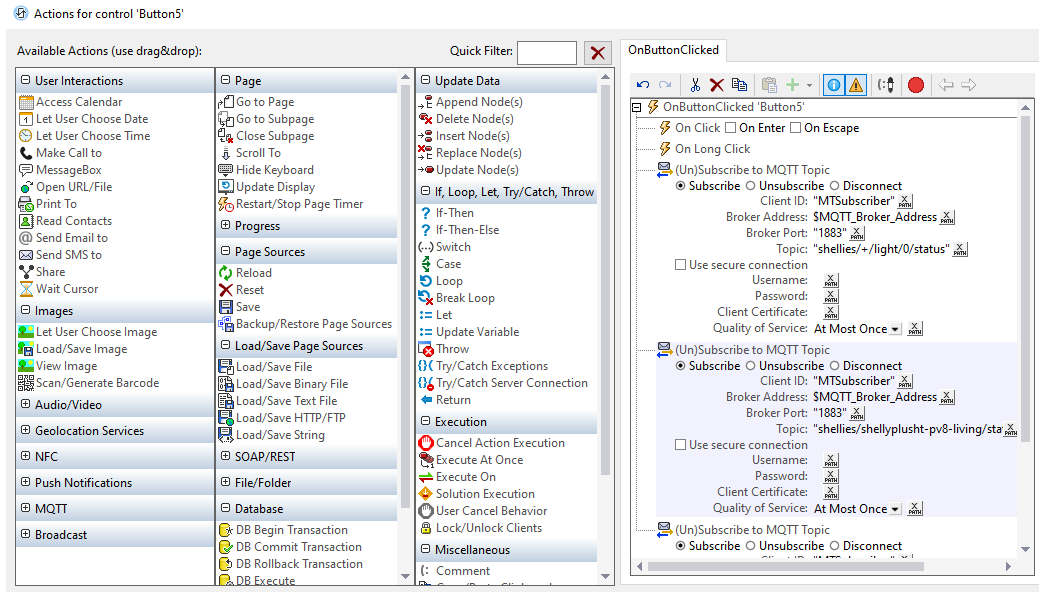The width and height of the screenshot is (1046, 592).
Task: Click the Quick Filter input field
Action: pos(546,53)
